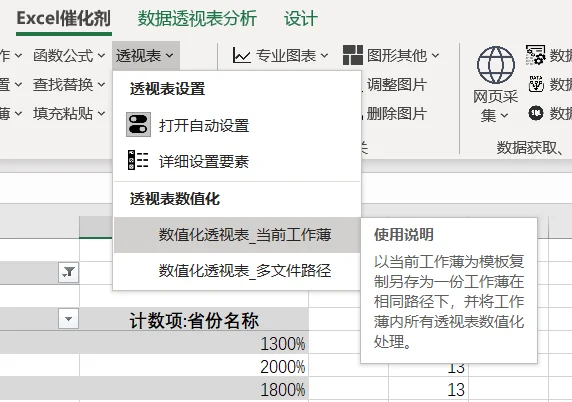572x402 pixels.
Task: Click the list icon beside 详细设置要素
Action: (138, 160)
